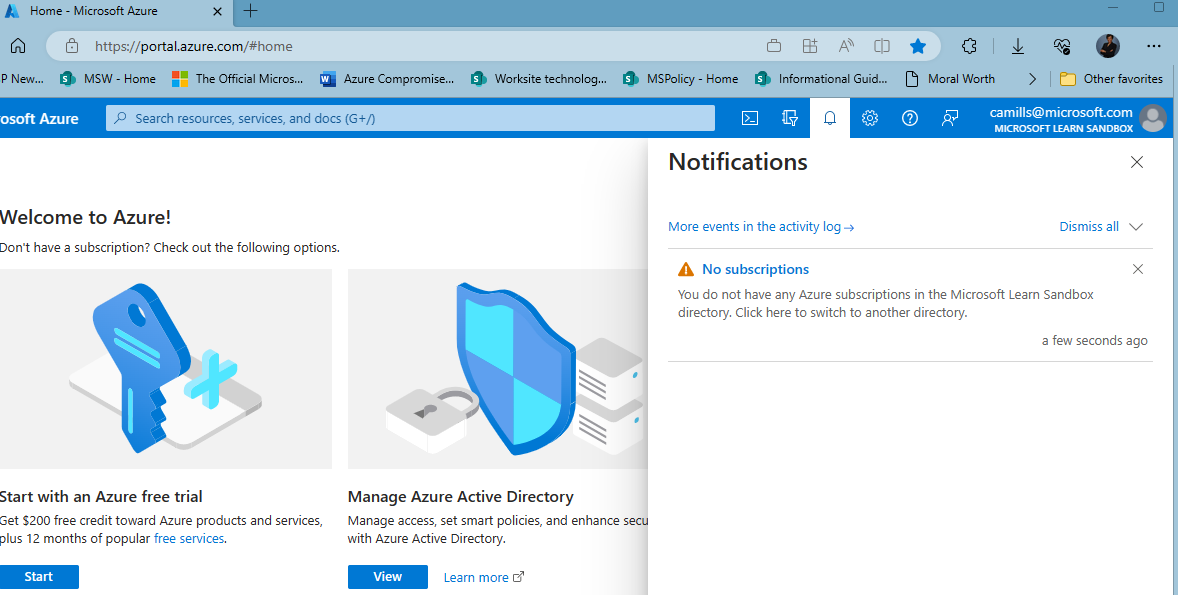Viewport: 1178px width, 595px height.
Task: View site information lock icon
Action: point(71,46)
